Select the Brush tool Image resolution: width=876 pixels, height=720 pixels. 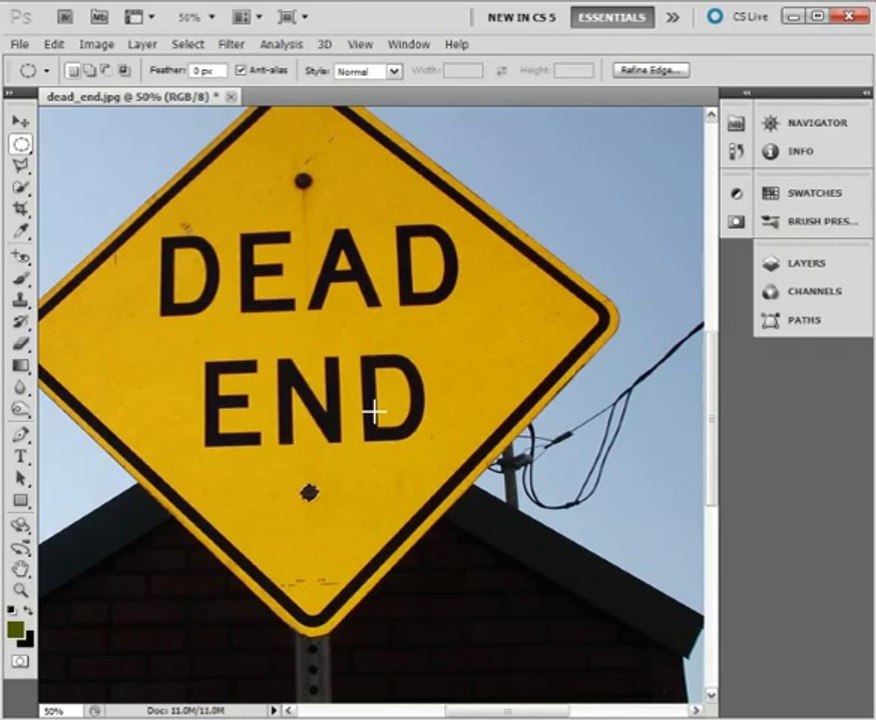pos(21,278)
